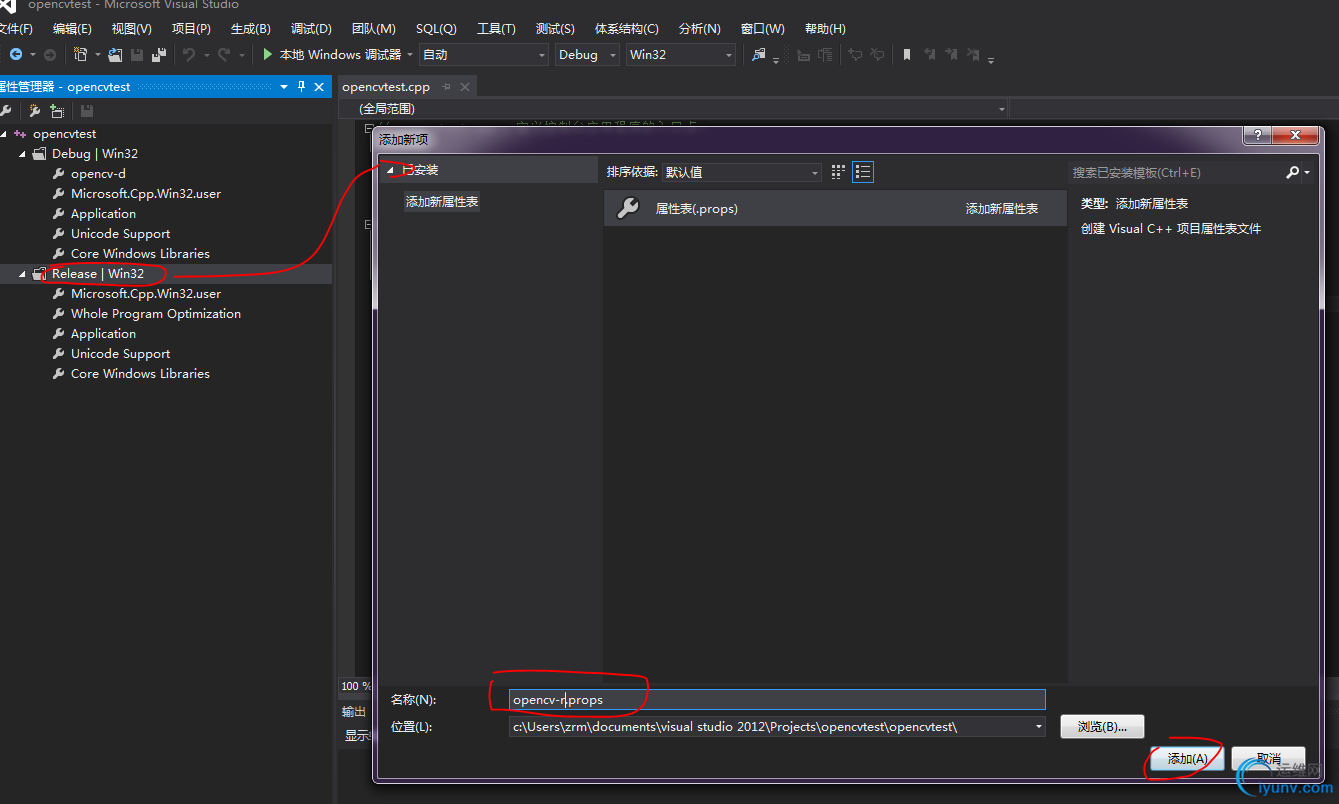Select 添加新属性表 in dialog tree

click(x=442, y=202)
